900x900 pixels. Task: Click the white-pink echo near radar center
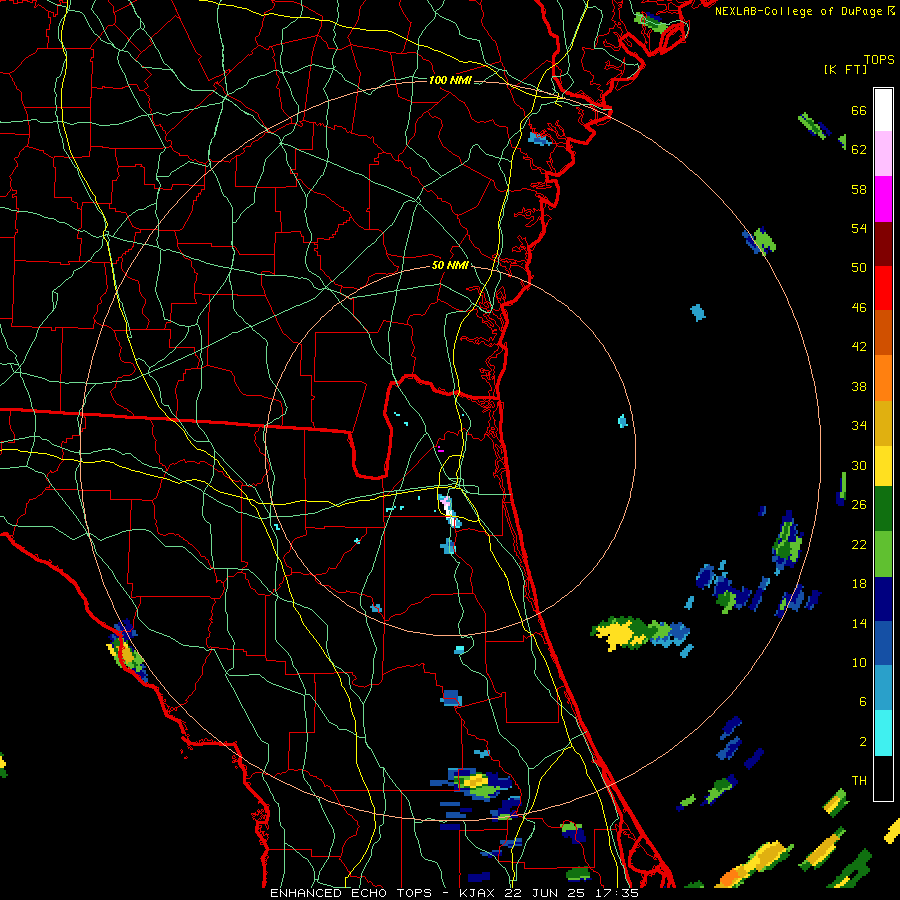(x=448, y=510)
